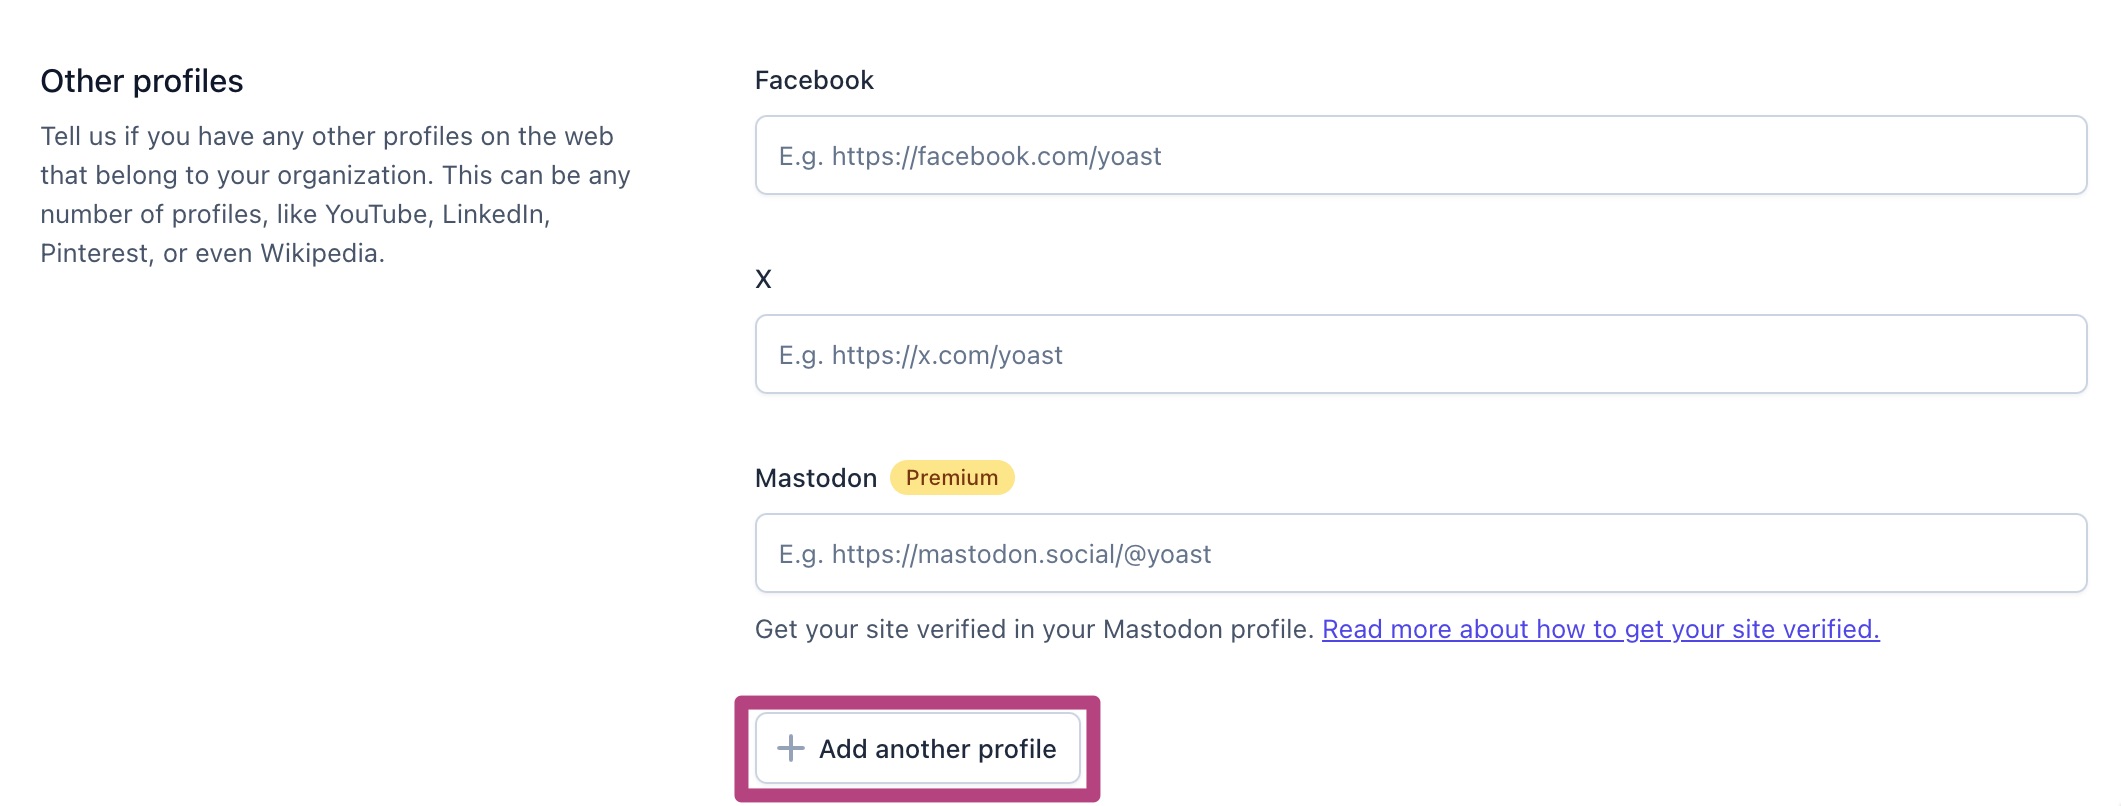Image resolution: width=2122 pixels, height=806 pixels.
Task: Click the 'Get your site verified' help text
Action: coord(1034,629)
